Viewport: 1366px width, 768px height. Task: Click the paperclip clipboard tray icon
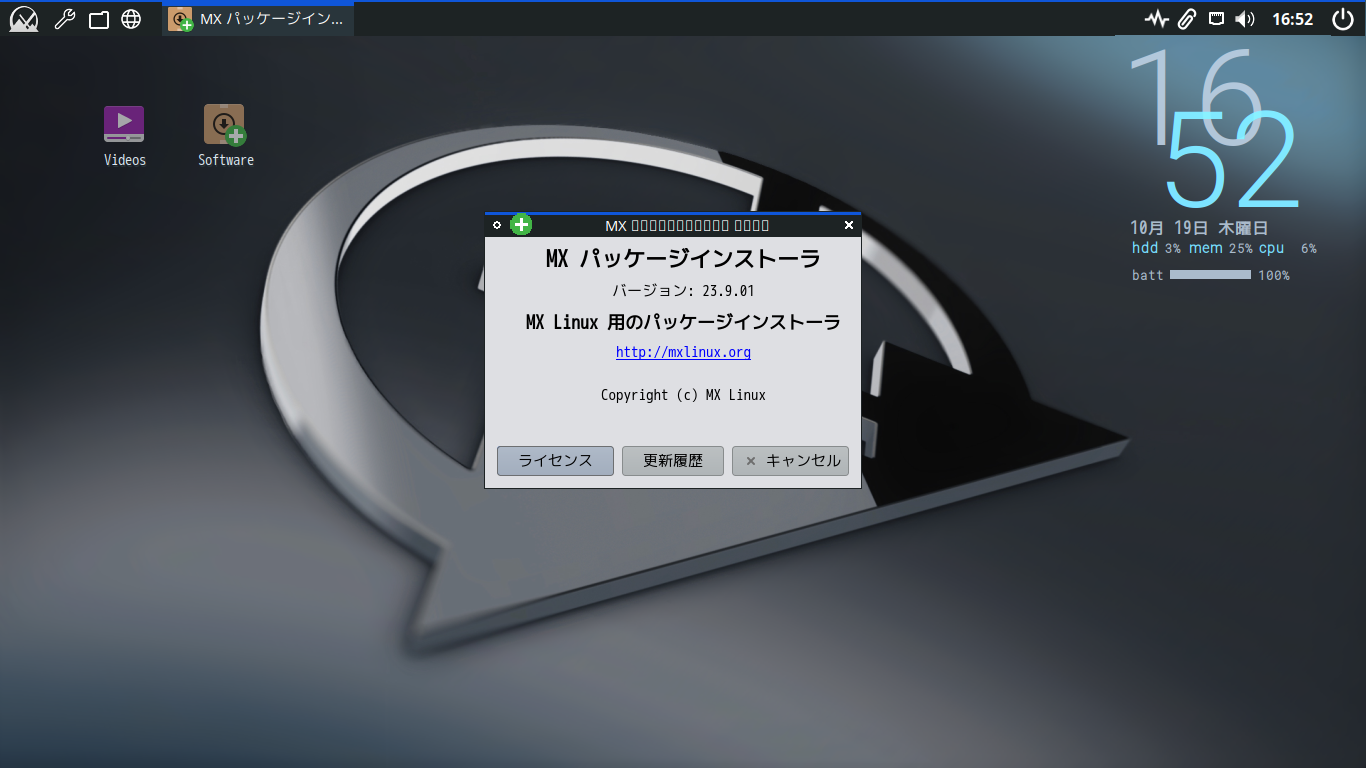[1187, 19]
